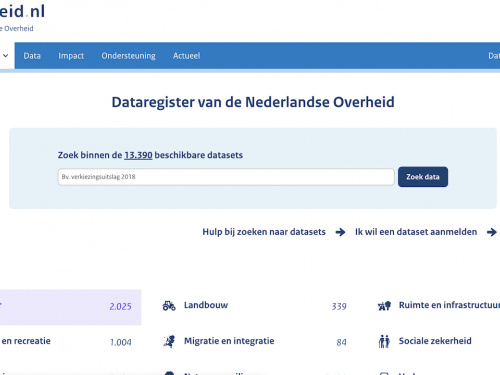
Task: Expand the chevron dropdown left of Data
Action: point(6,56)
